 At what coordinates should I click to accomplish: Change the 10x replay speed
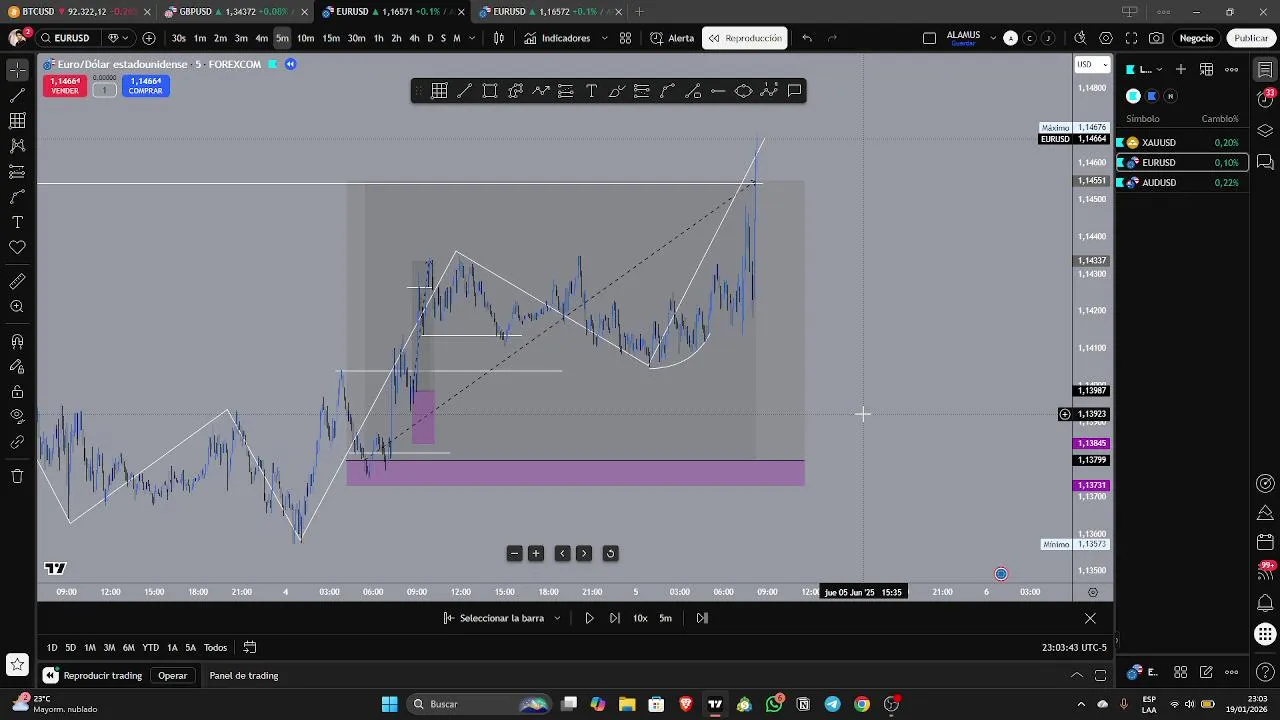[640, 618]
